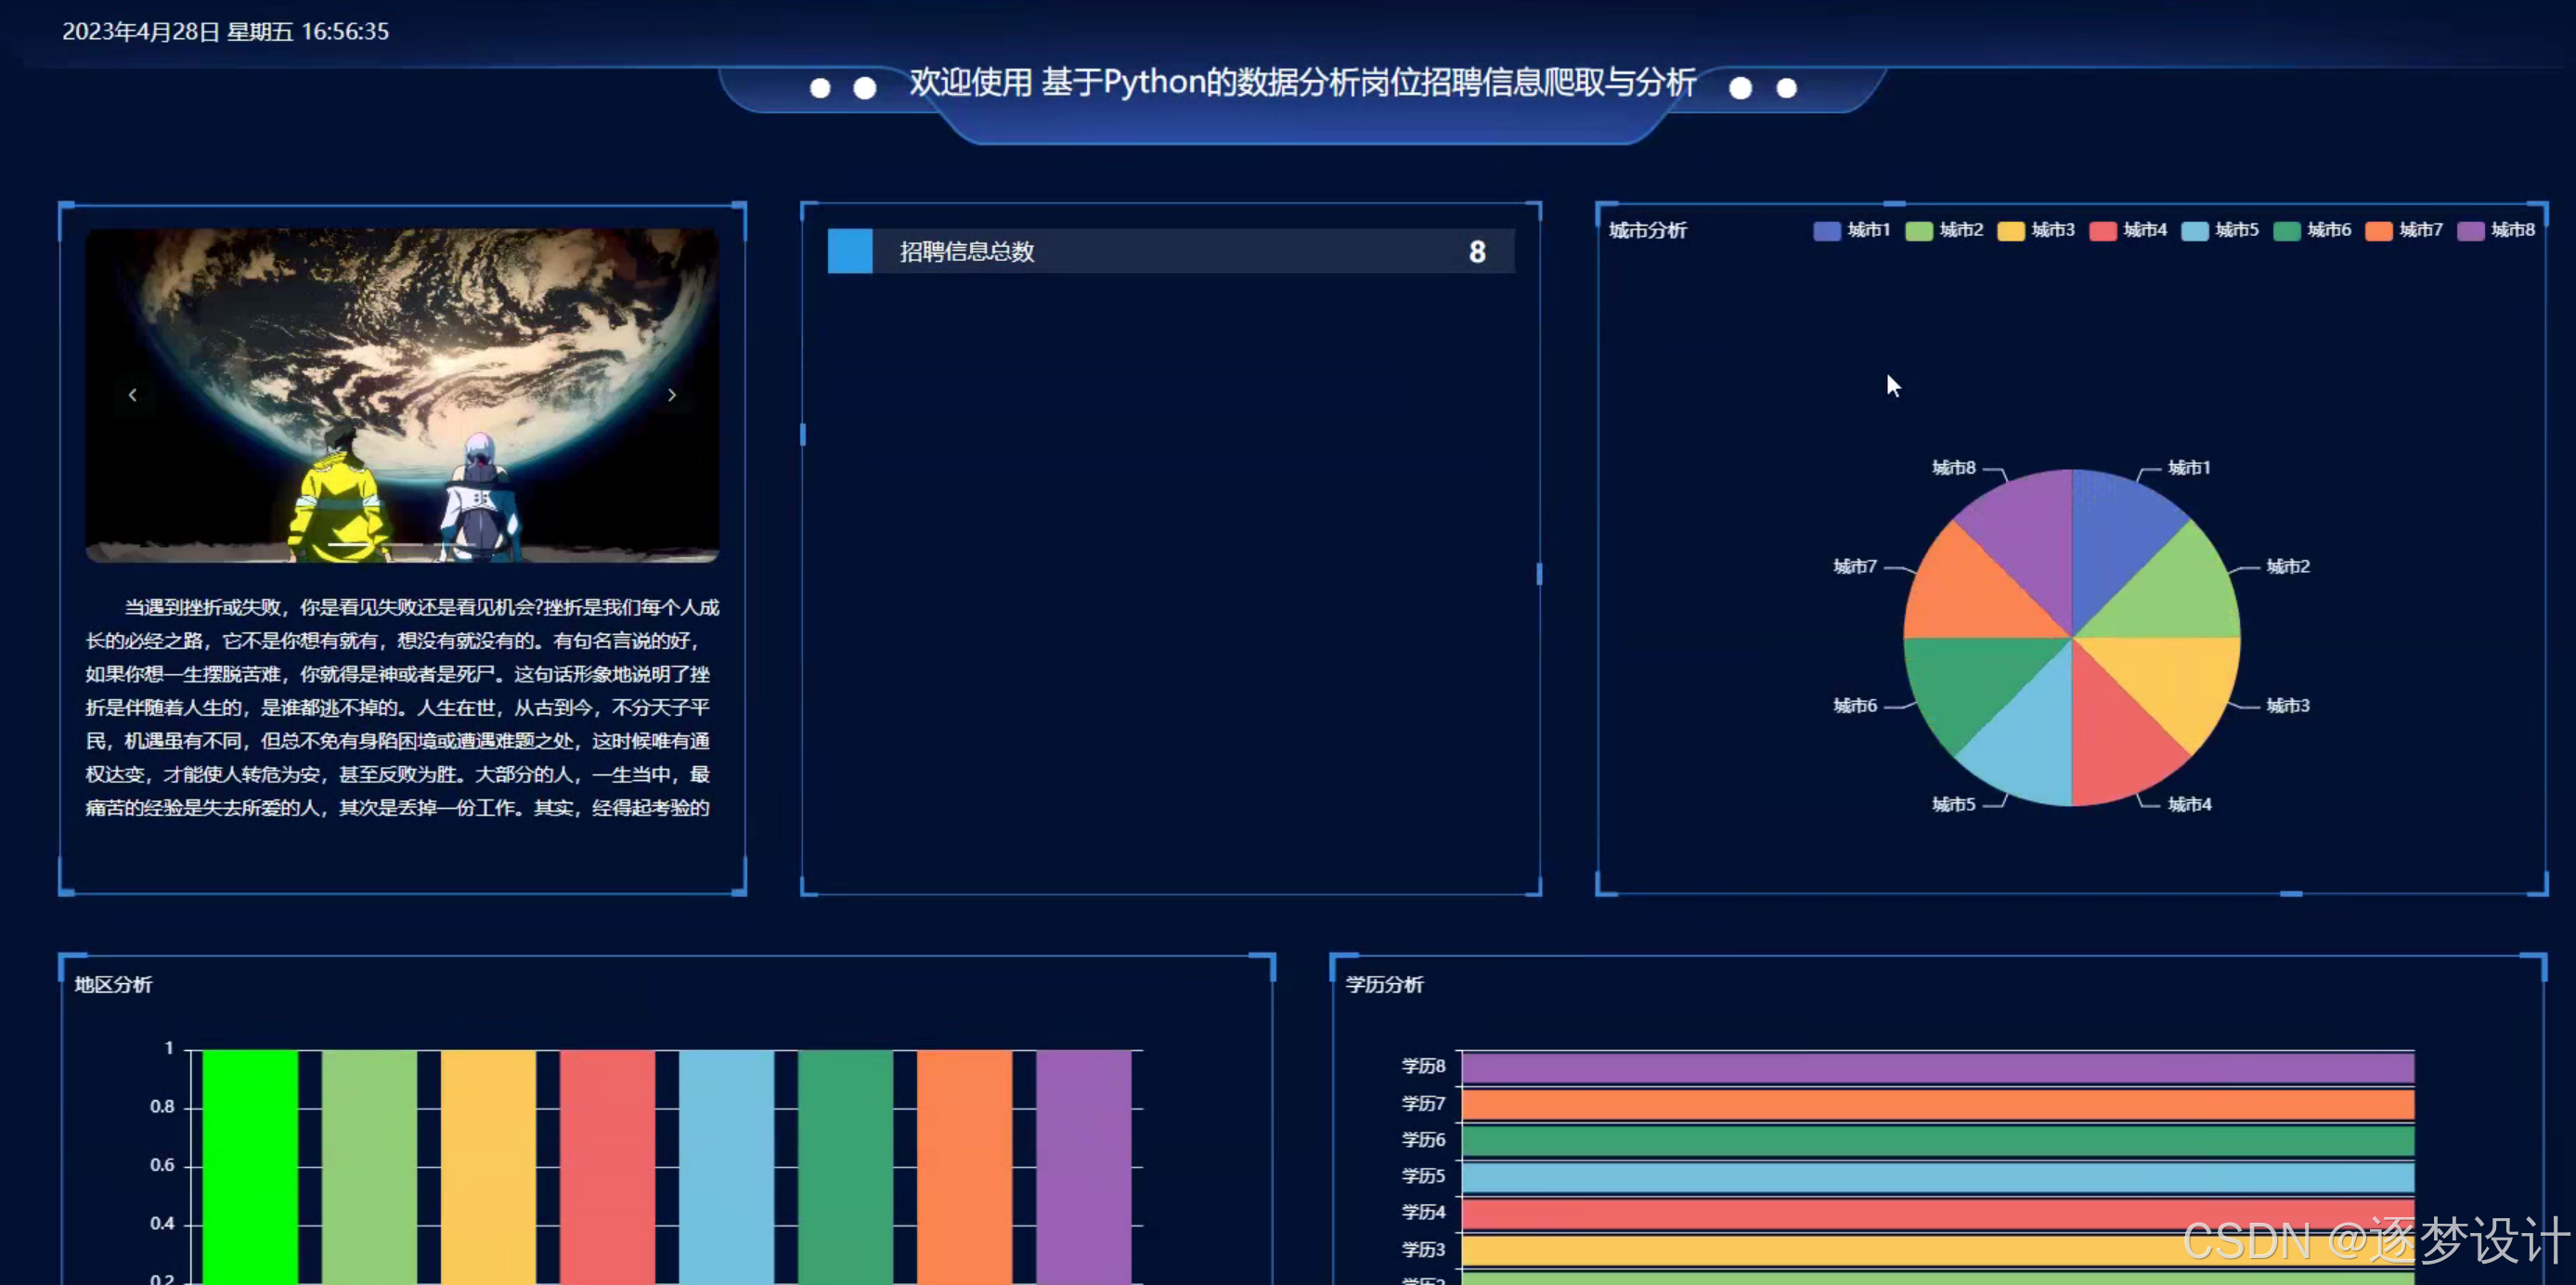Go to next carousel image arrow
2576x1285 pixels.
pyautogui.click(x=671, y=395)
